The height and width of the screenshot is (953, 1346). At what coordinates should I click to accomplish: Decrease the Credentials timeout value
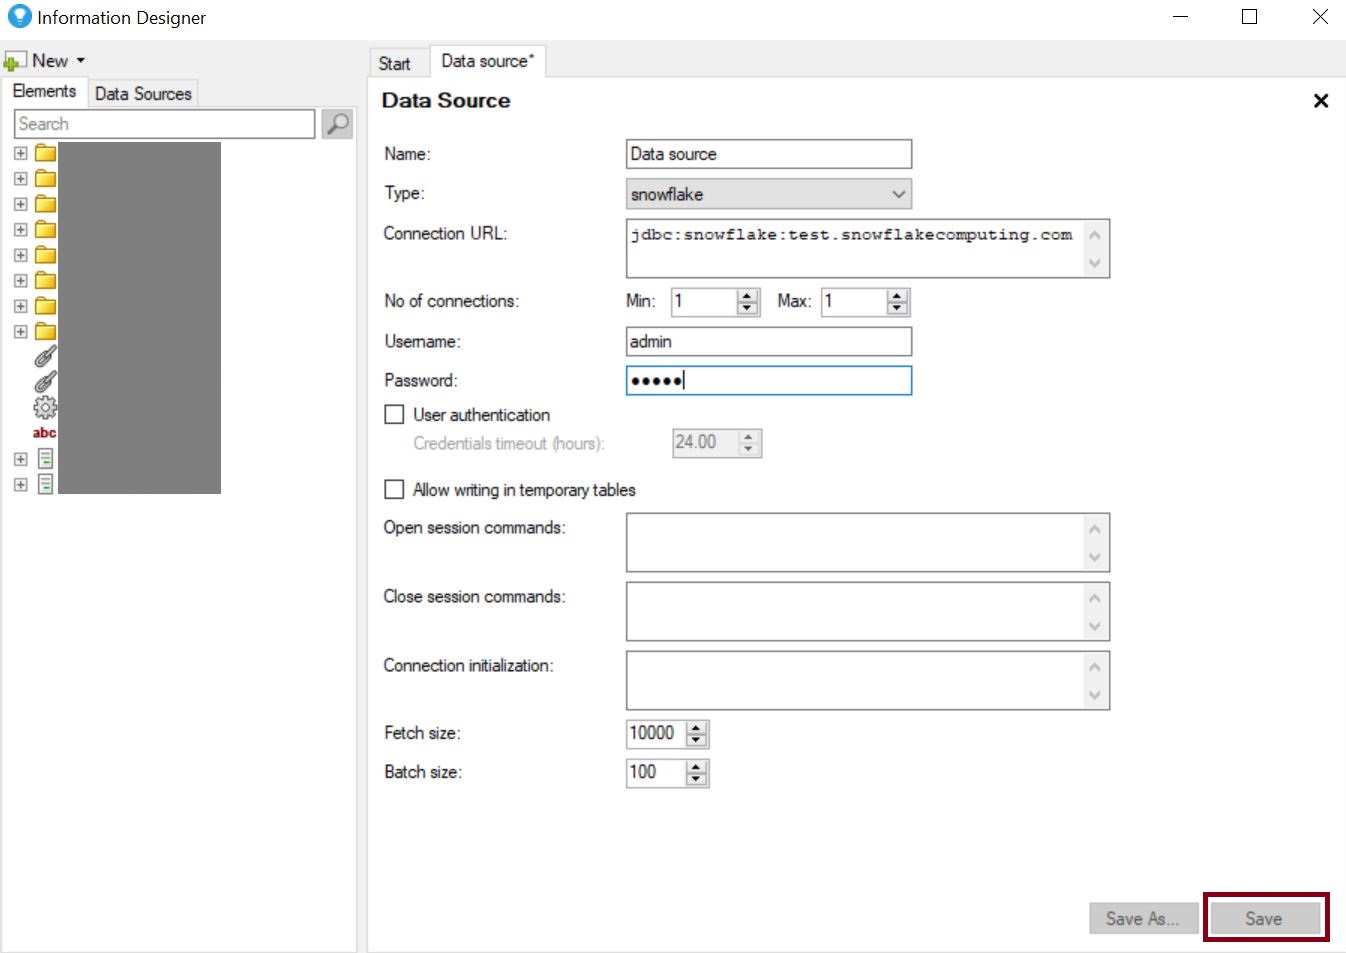pyautogui.click(x=749, y=449)
